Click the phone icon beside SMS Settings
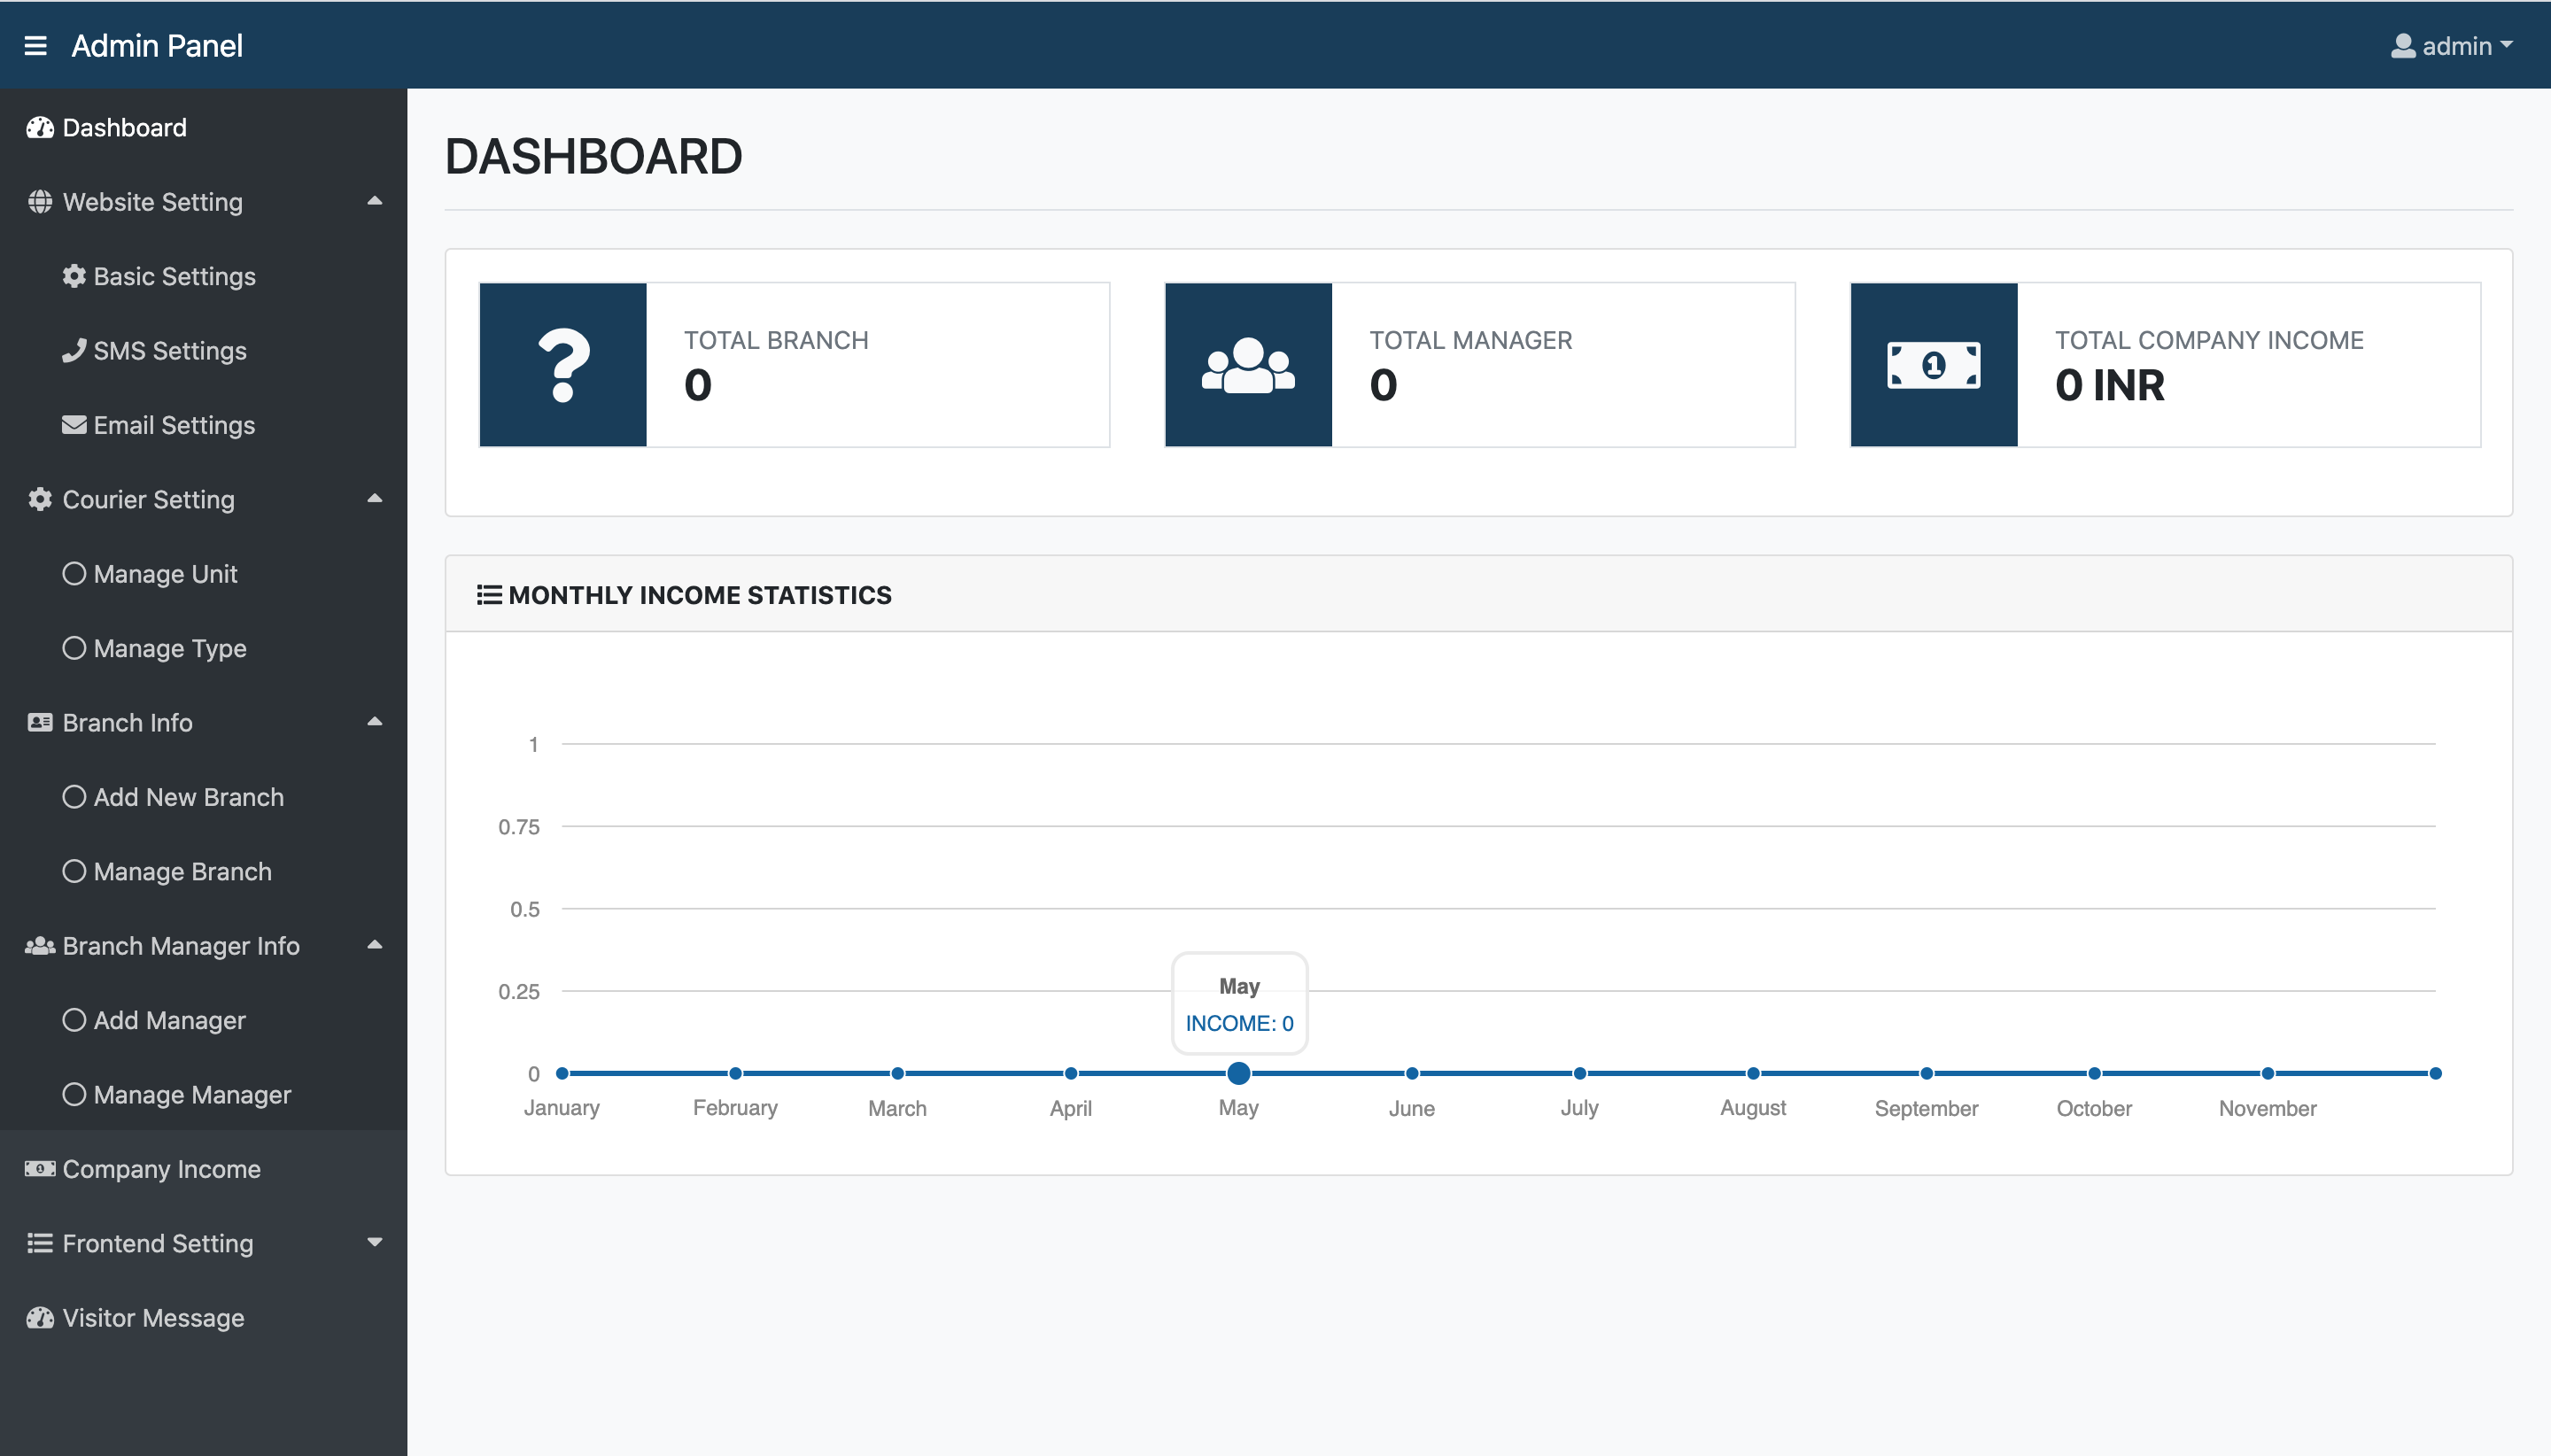The width and height of the screenshot is (2551, 1456). coord(74,350)
